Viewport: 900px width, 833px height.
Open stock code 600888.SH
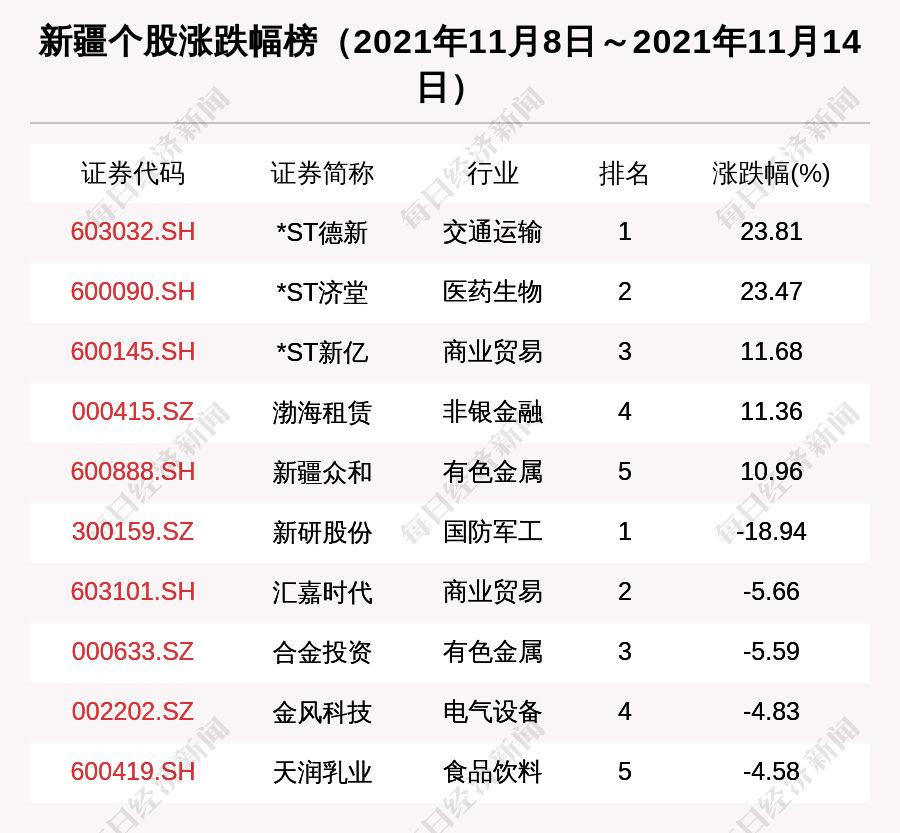133,472
